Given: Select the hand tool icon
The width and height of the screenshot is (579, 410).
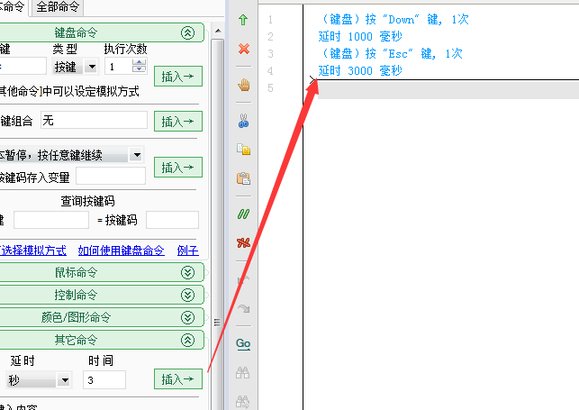Looking at the screenshot, I should point(244,85).
